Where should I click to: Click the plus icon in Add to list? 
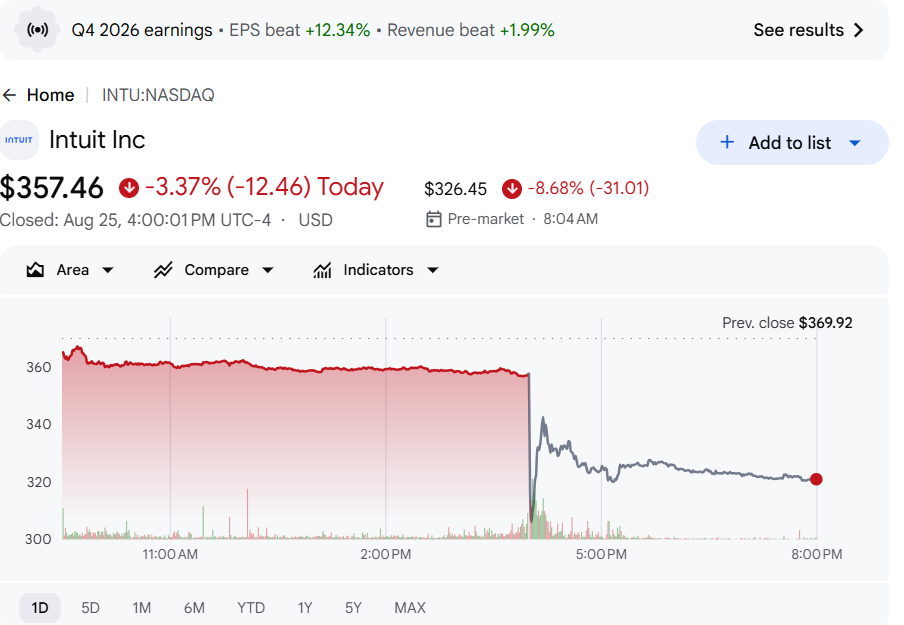coord(727,142)
